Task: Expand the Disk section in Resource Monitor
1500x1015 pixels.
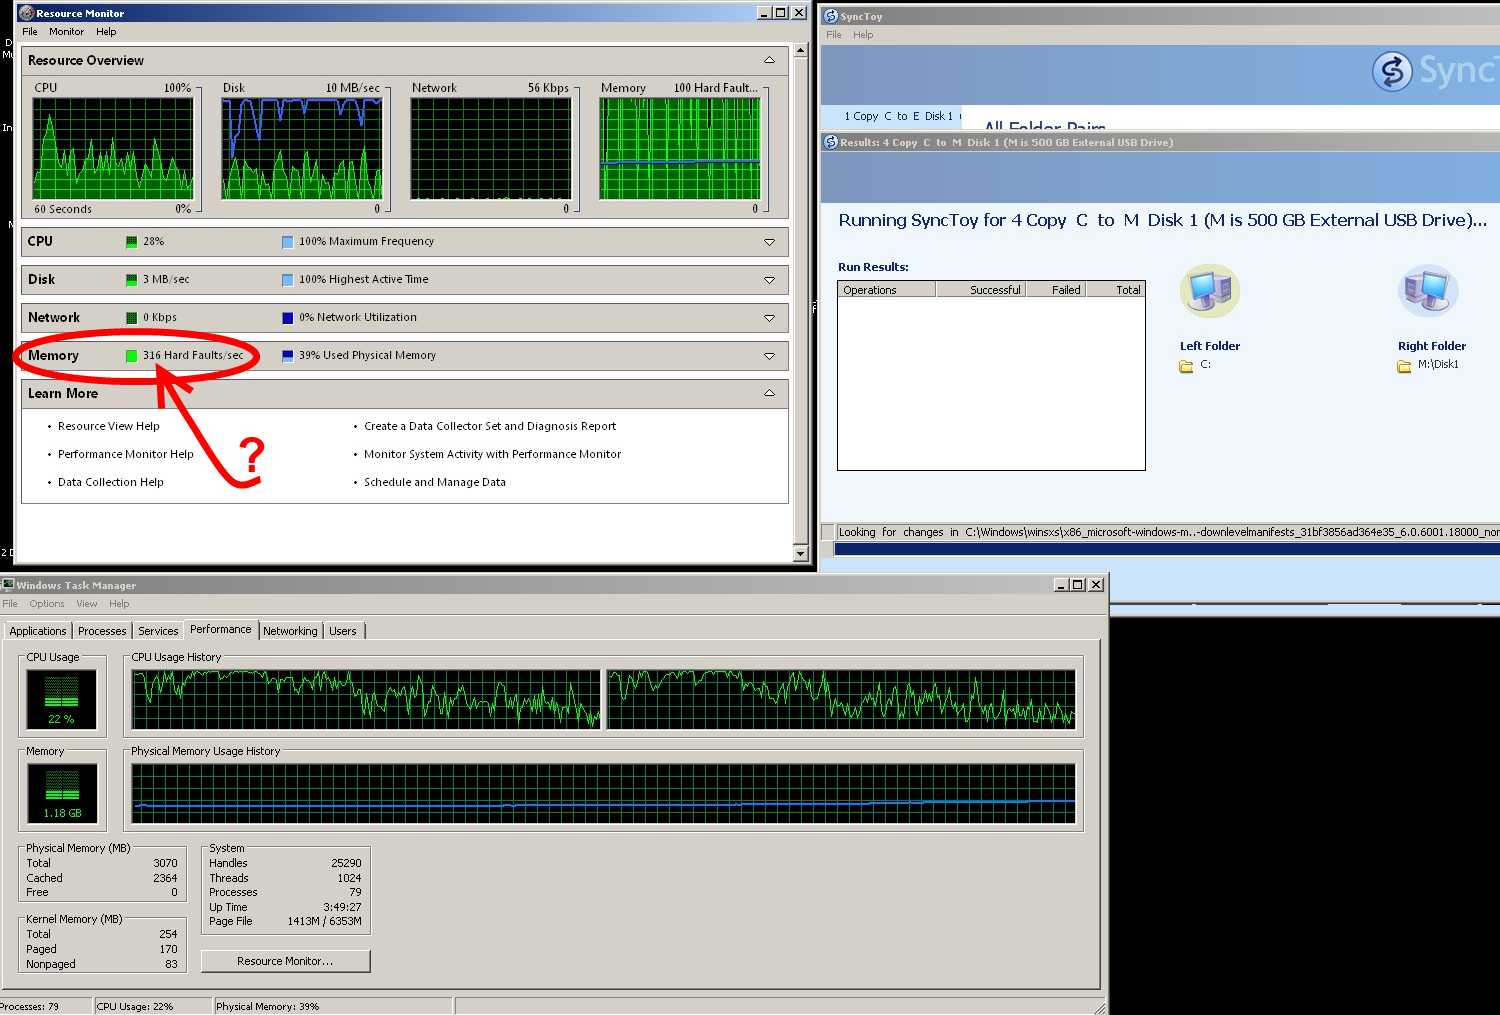Action: [x=769, y=280]
